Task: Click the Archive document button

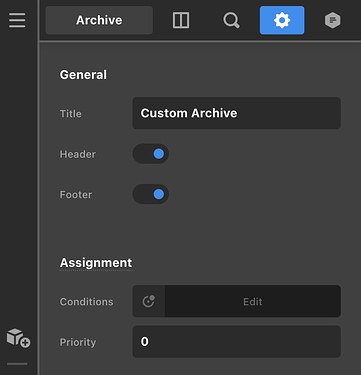Action: (99, 20)
